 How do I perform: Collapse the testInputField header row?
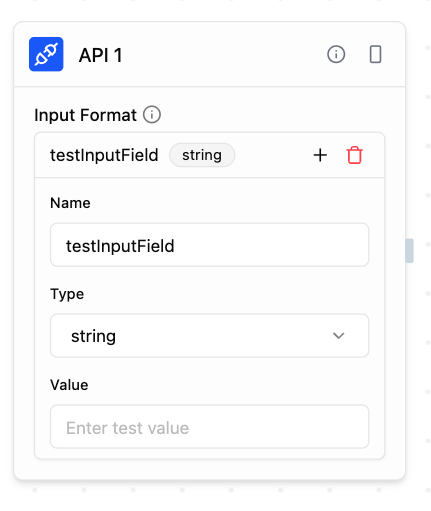click(209, 155)
